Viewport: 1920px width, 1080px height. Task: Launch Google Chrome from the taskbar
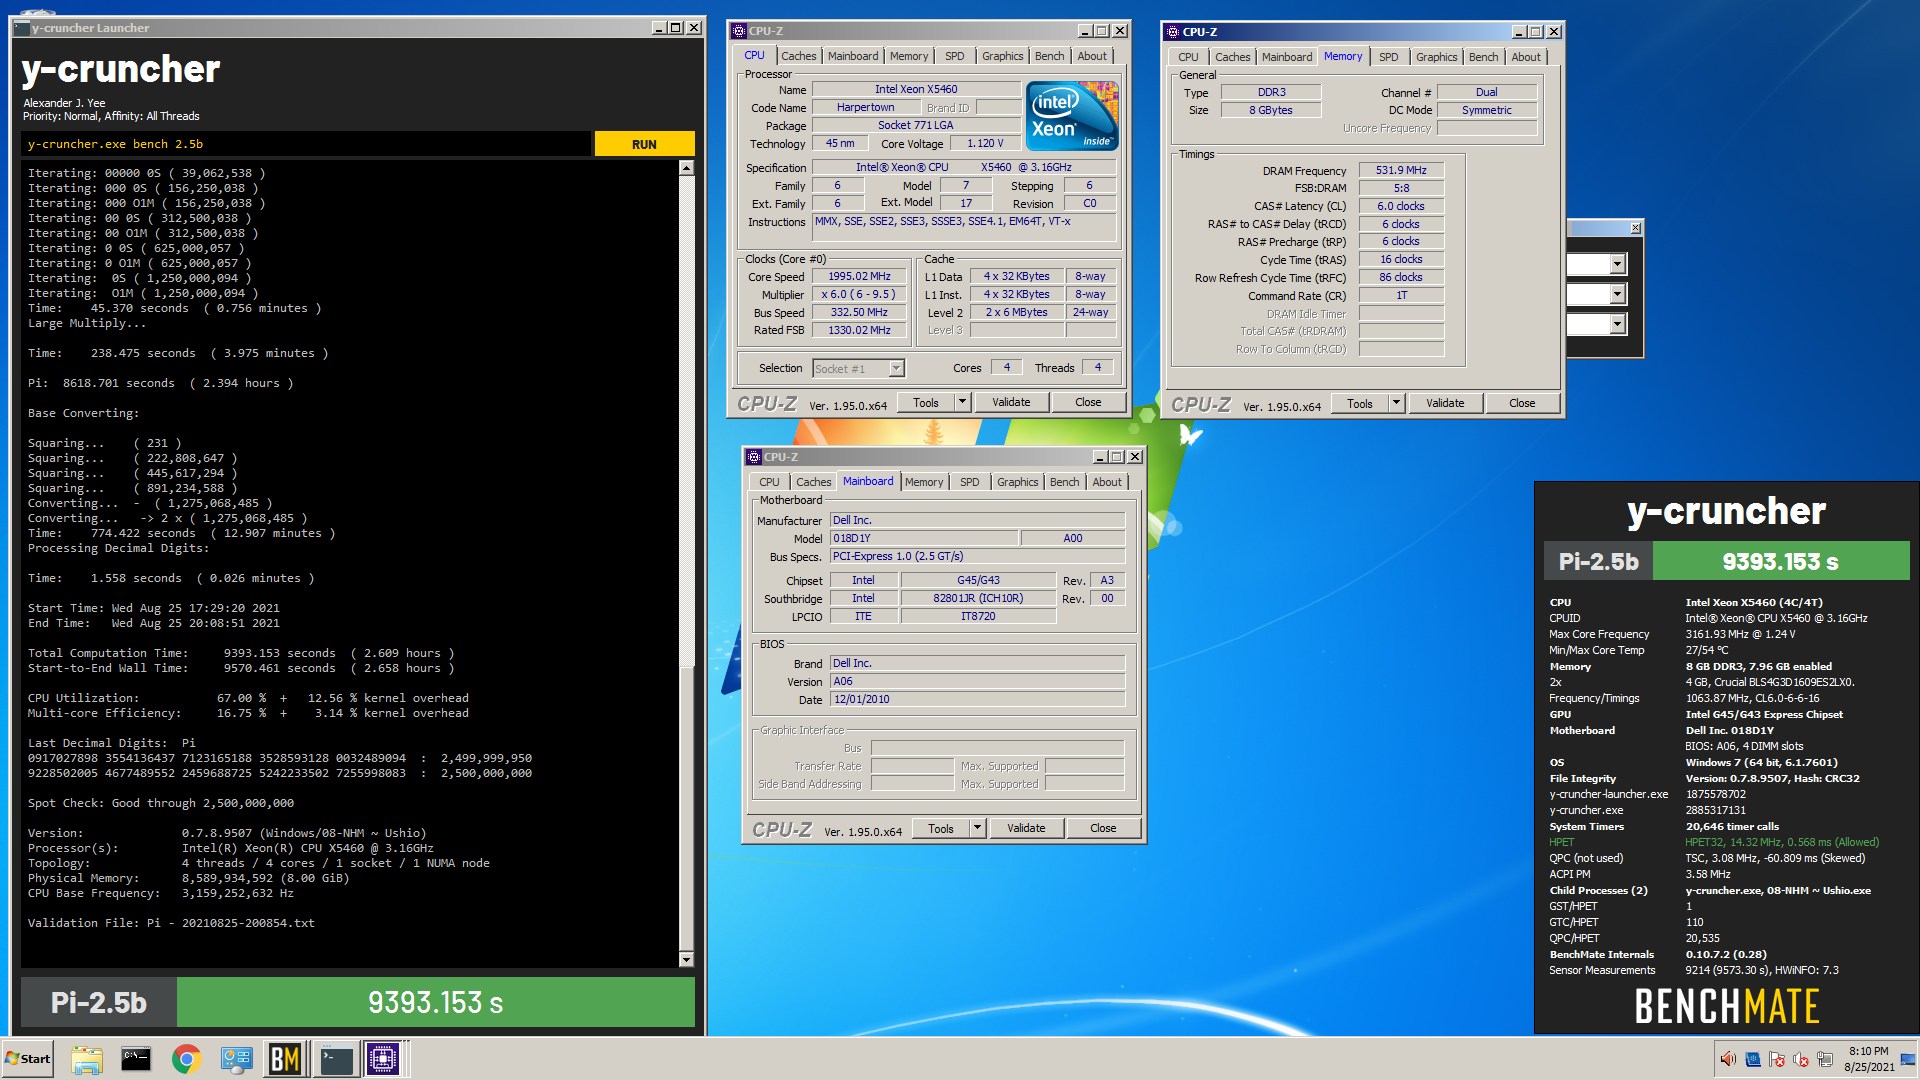click(186, 1059)
